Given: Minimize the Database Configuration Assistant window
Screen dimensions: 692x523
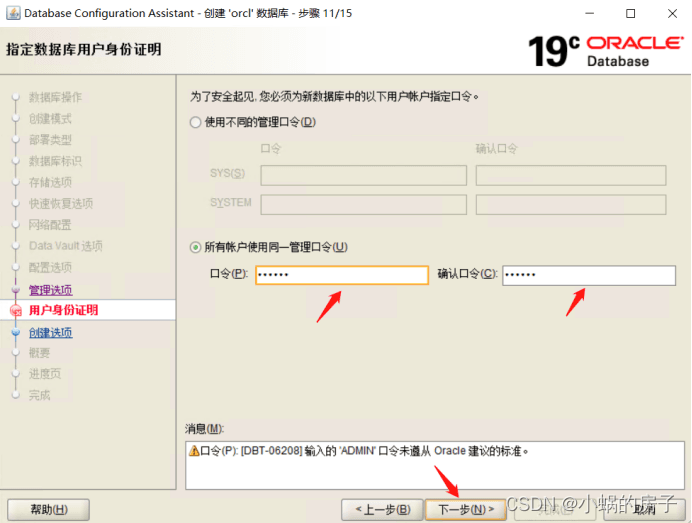Looking at the screenshot, I should (x=590, y=13).
